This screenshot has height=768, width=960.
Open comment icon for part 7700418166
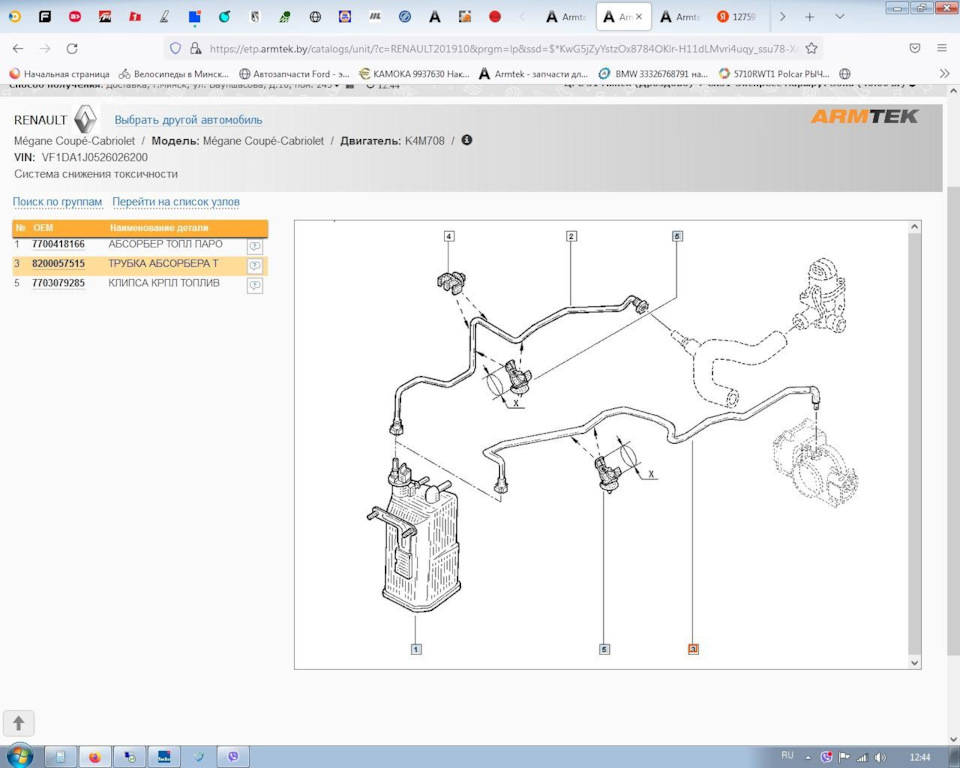click(x=255, y=246)
